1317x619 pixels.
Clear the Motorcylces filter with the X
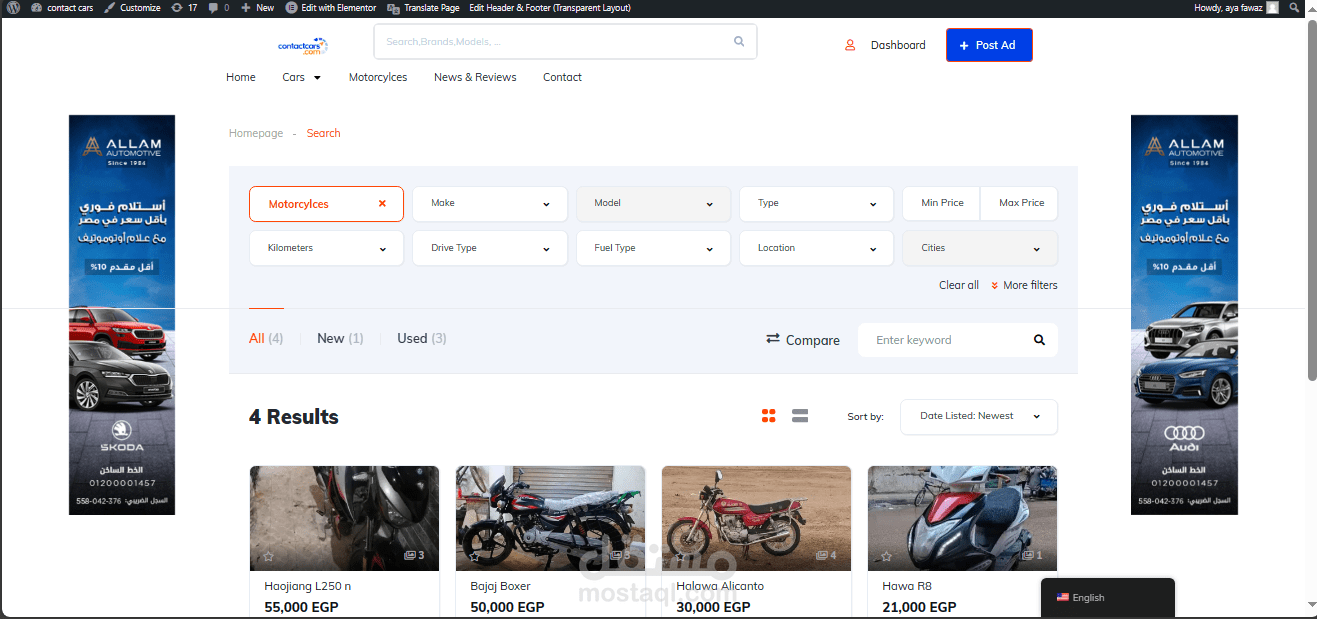point(382,204)
